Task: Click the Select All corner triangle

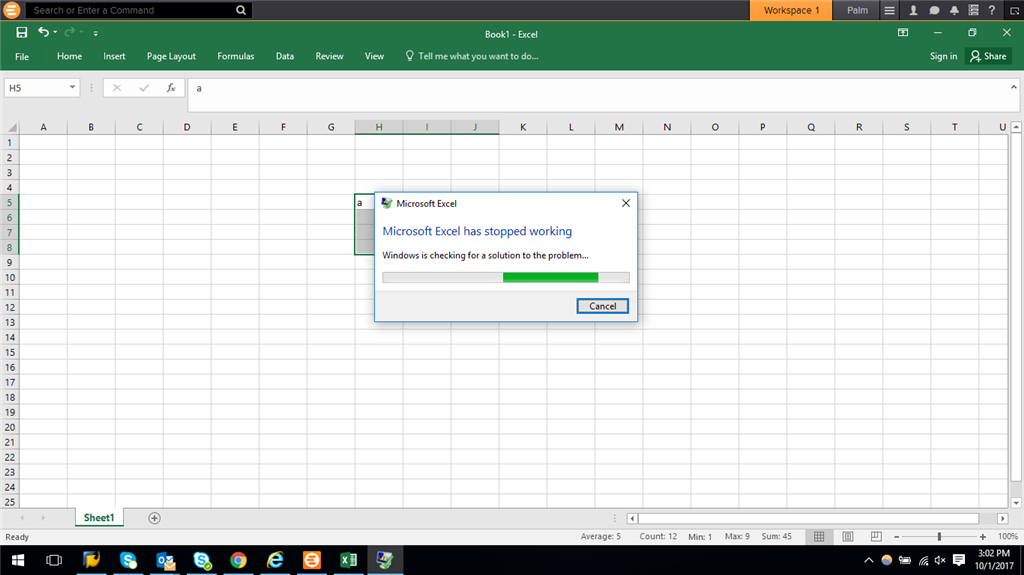Action: pos(11,127)
